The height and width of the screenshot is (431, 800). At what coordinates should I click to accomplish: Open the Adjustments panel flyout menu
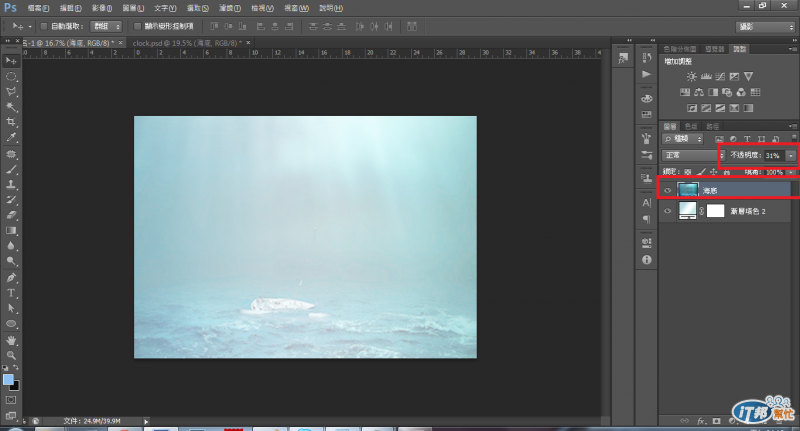(792, 49)
